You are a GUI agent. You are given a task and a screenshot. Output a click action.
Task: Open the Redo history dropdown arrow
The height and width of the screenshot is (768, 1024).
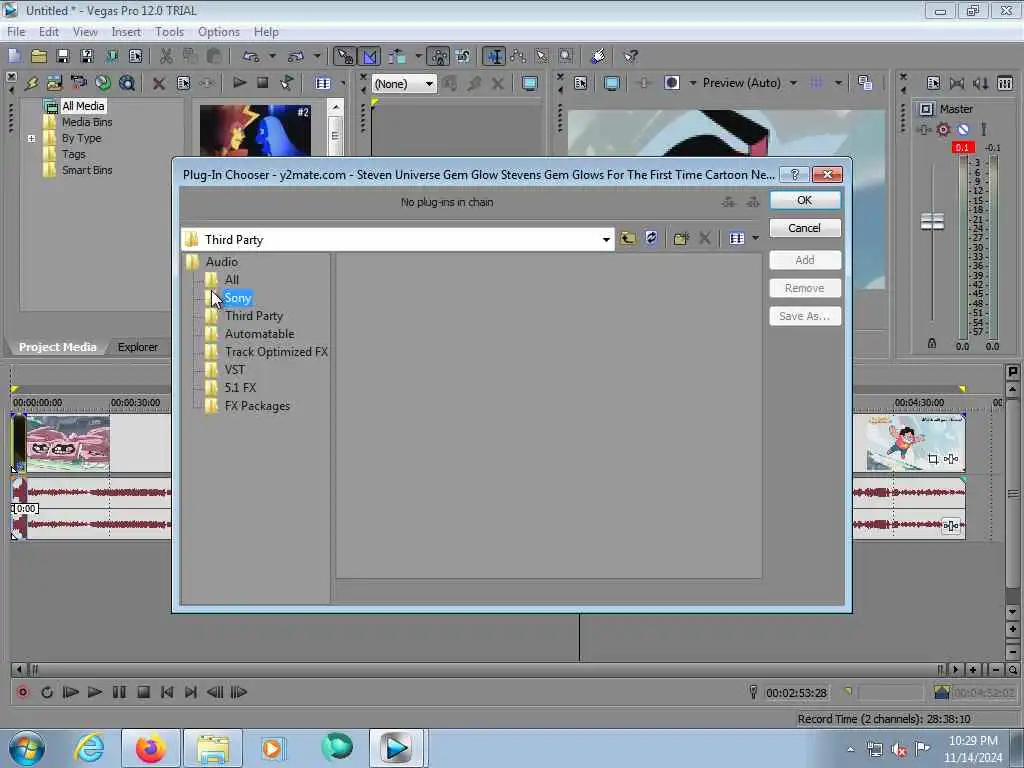(317, 57)
